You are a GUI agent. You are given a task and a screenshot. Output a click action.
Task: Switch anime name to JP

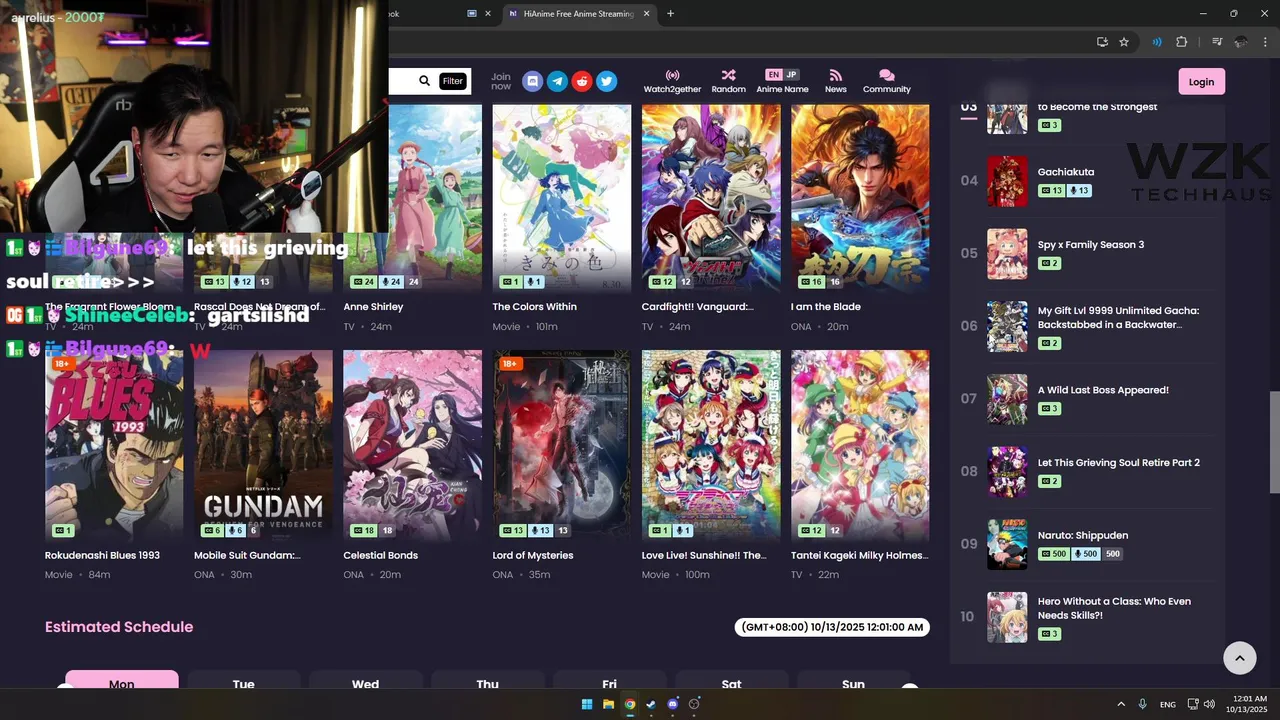click(792, 75)
